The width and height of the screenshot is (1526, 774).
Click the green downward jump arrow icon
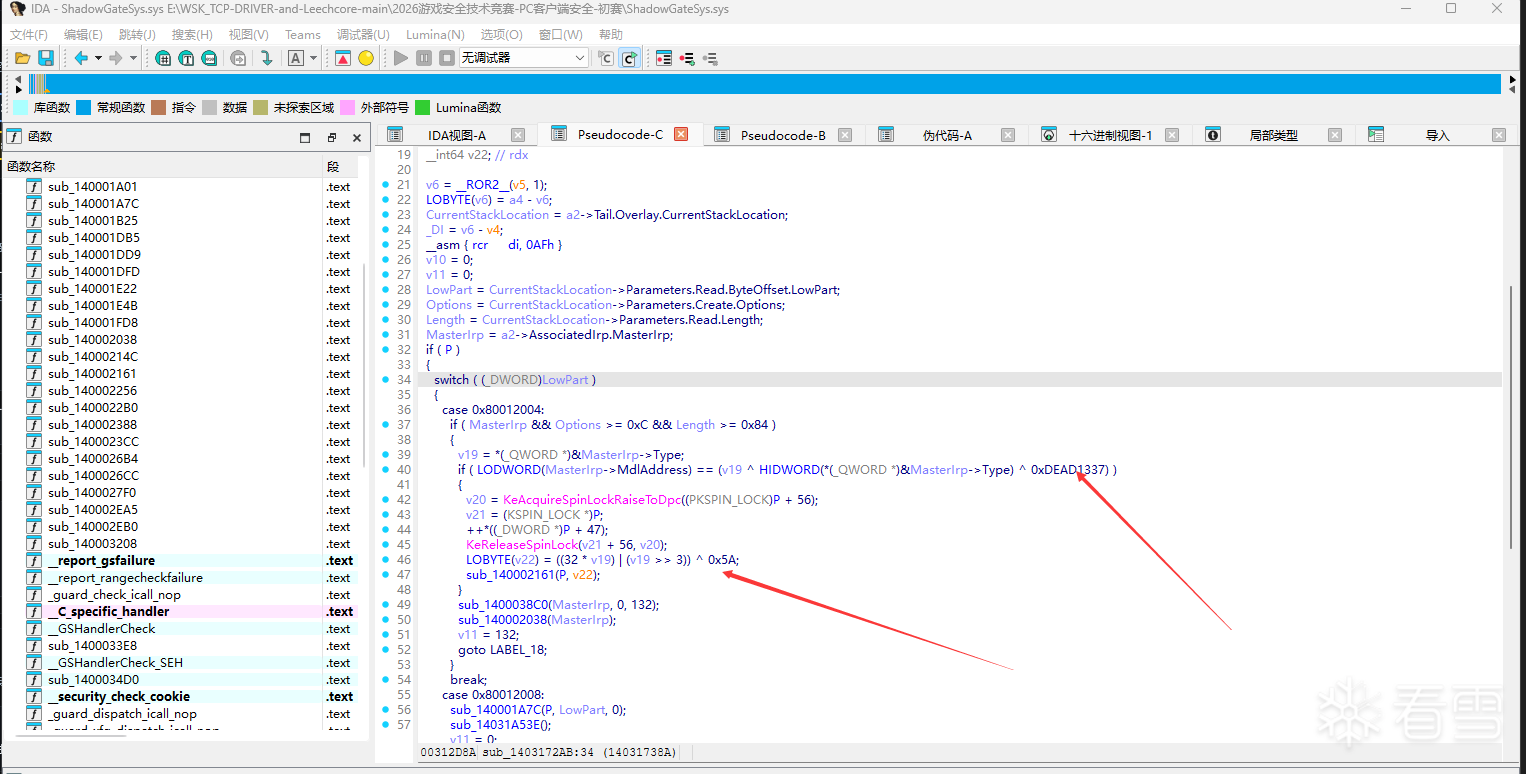(x=267, y=58)
